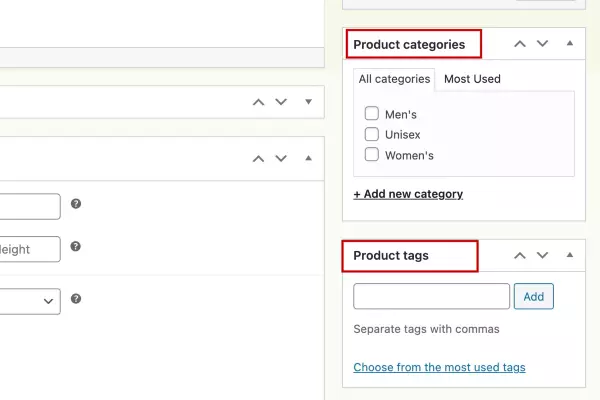Click help icon next to the Height field
Image resolution: width=600 pixels, height=400 pixels.
(x=76, y=247)
